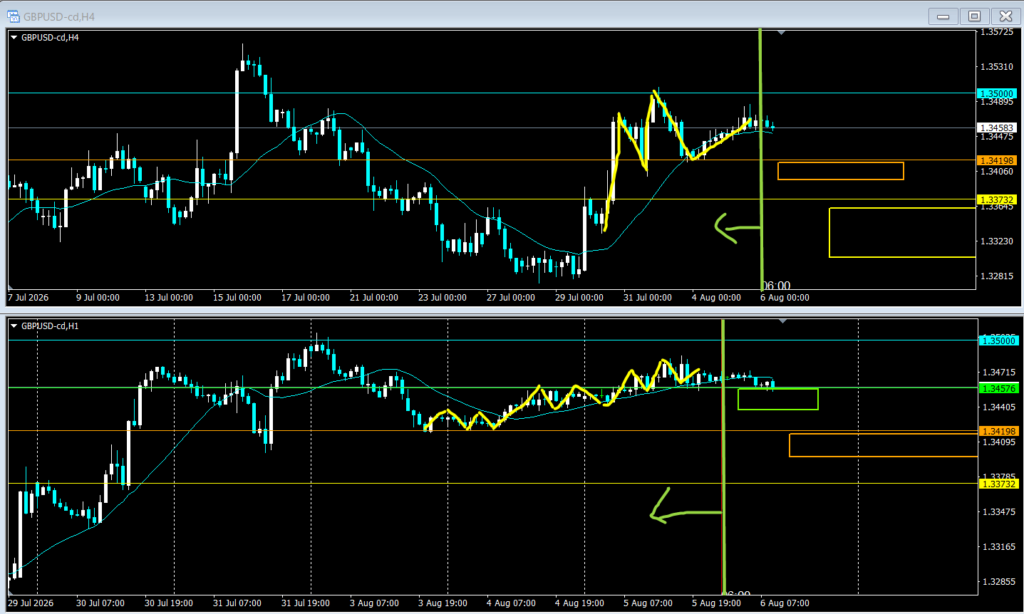Open the GBPUSD-cd,H4 chart dropdown triangle
The height and width of the screenshot is (614, 1024).
(14, 38)
